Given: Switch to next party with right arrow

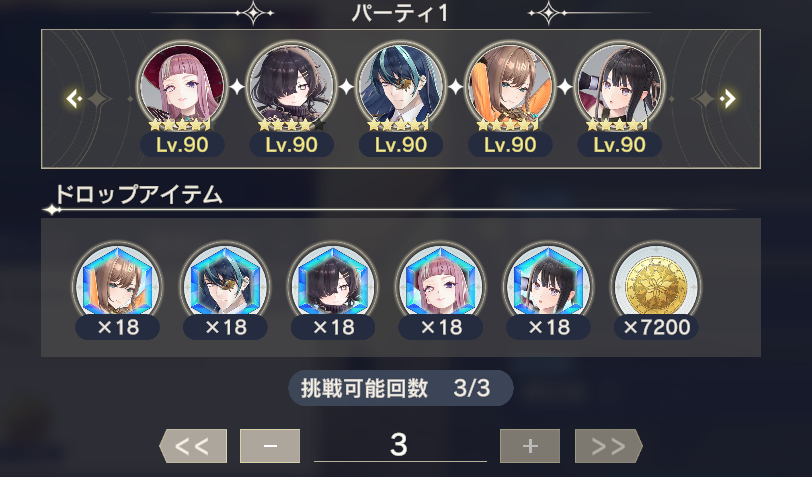Looking at the screenshot, I should [x=728, y=98].
